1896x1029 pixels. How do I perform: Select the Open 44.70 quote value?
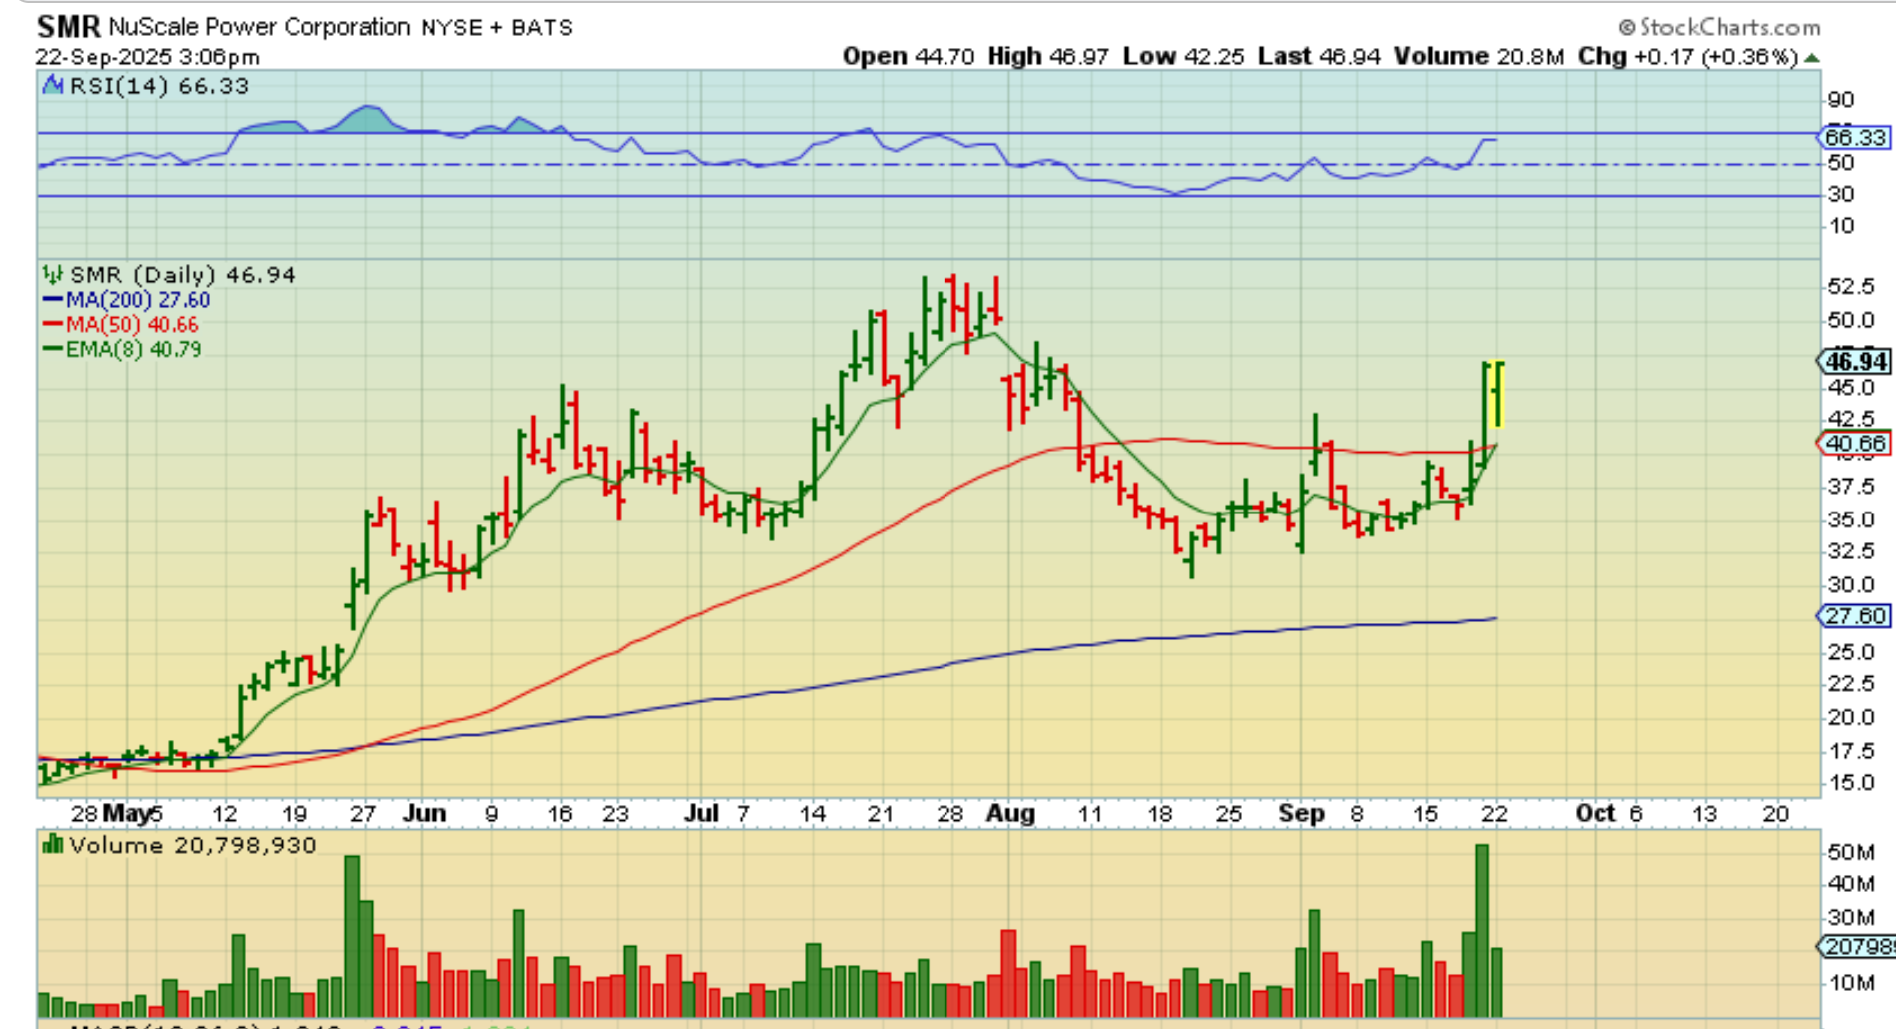click(x=908, y=57)
